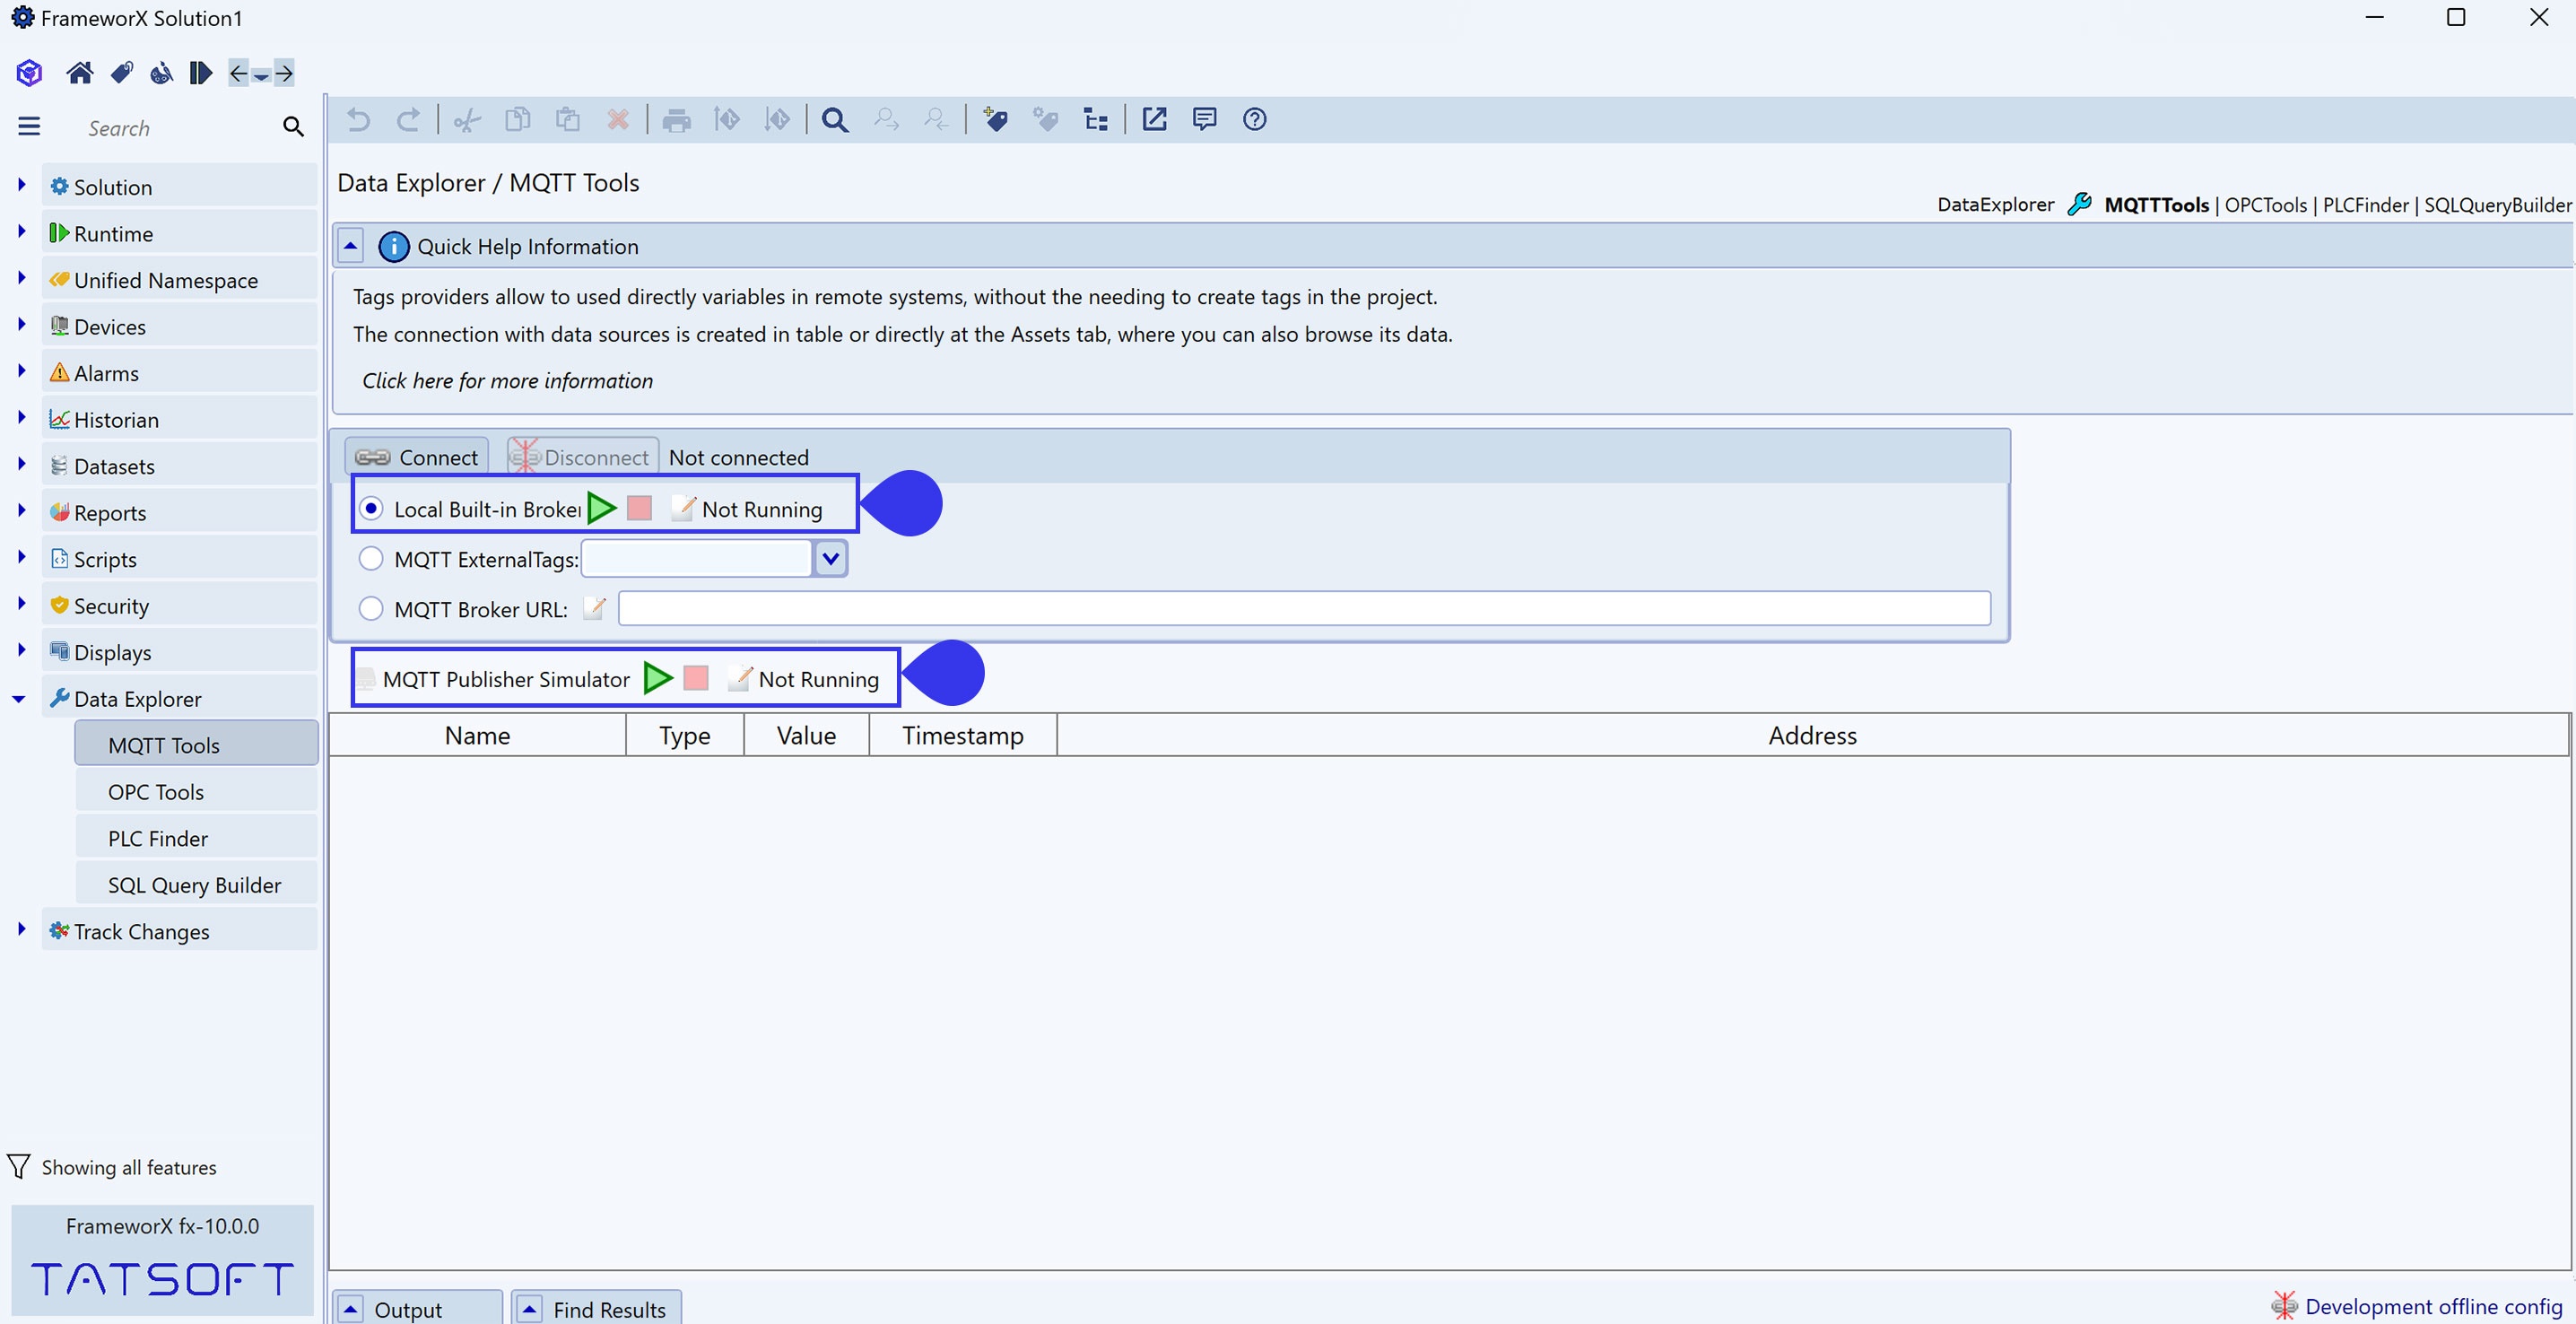The image size is (2576, 1324).
Task: Stop the Local Built-in Broker
Action: [x=640, y=508]
